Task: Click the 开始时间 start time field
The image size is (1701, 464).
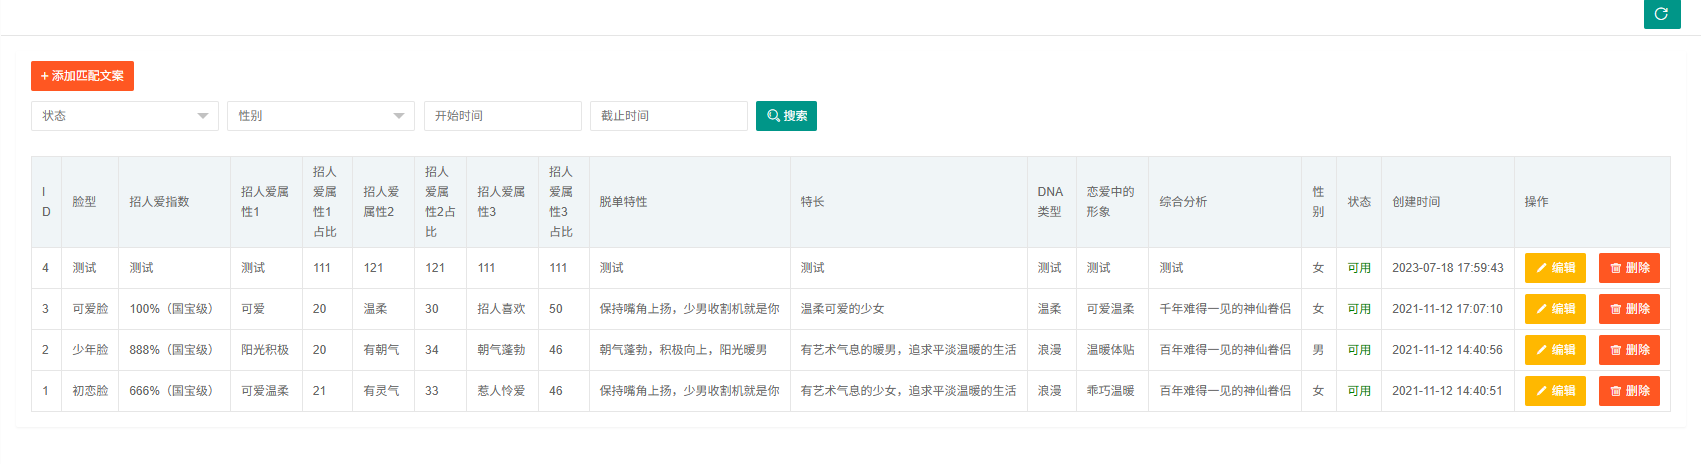Action: pos(502,116)
